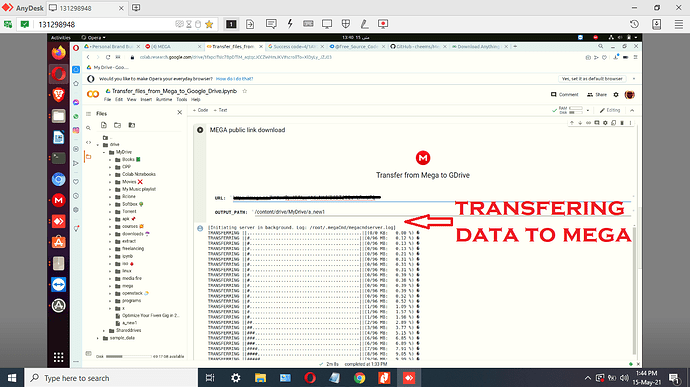Open cell settings from the cell toolbar gear

click(x=605, y=123)
